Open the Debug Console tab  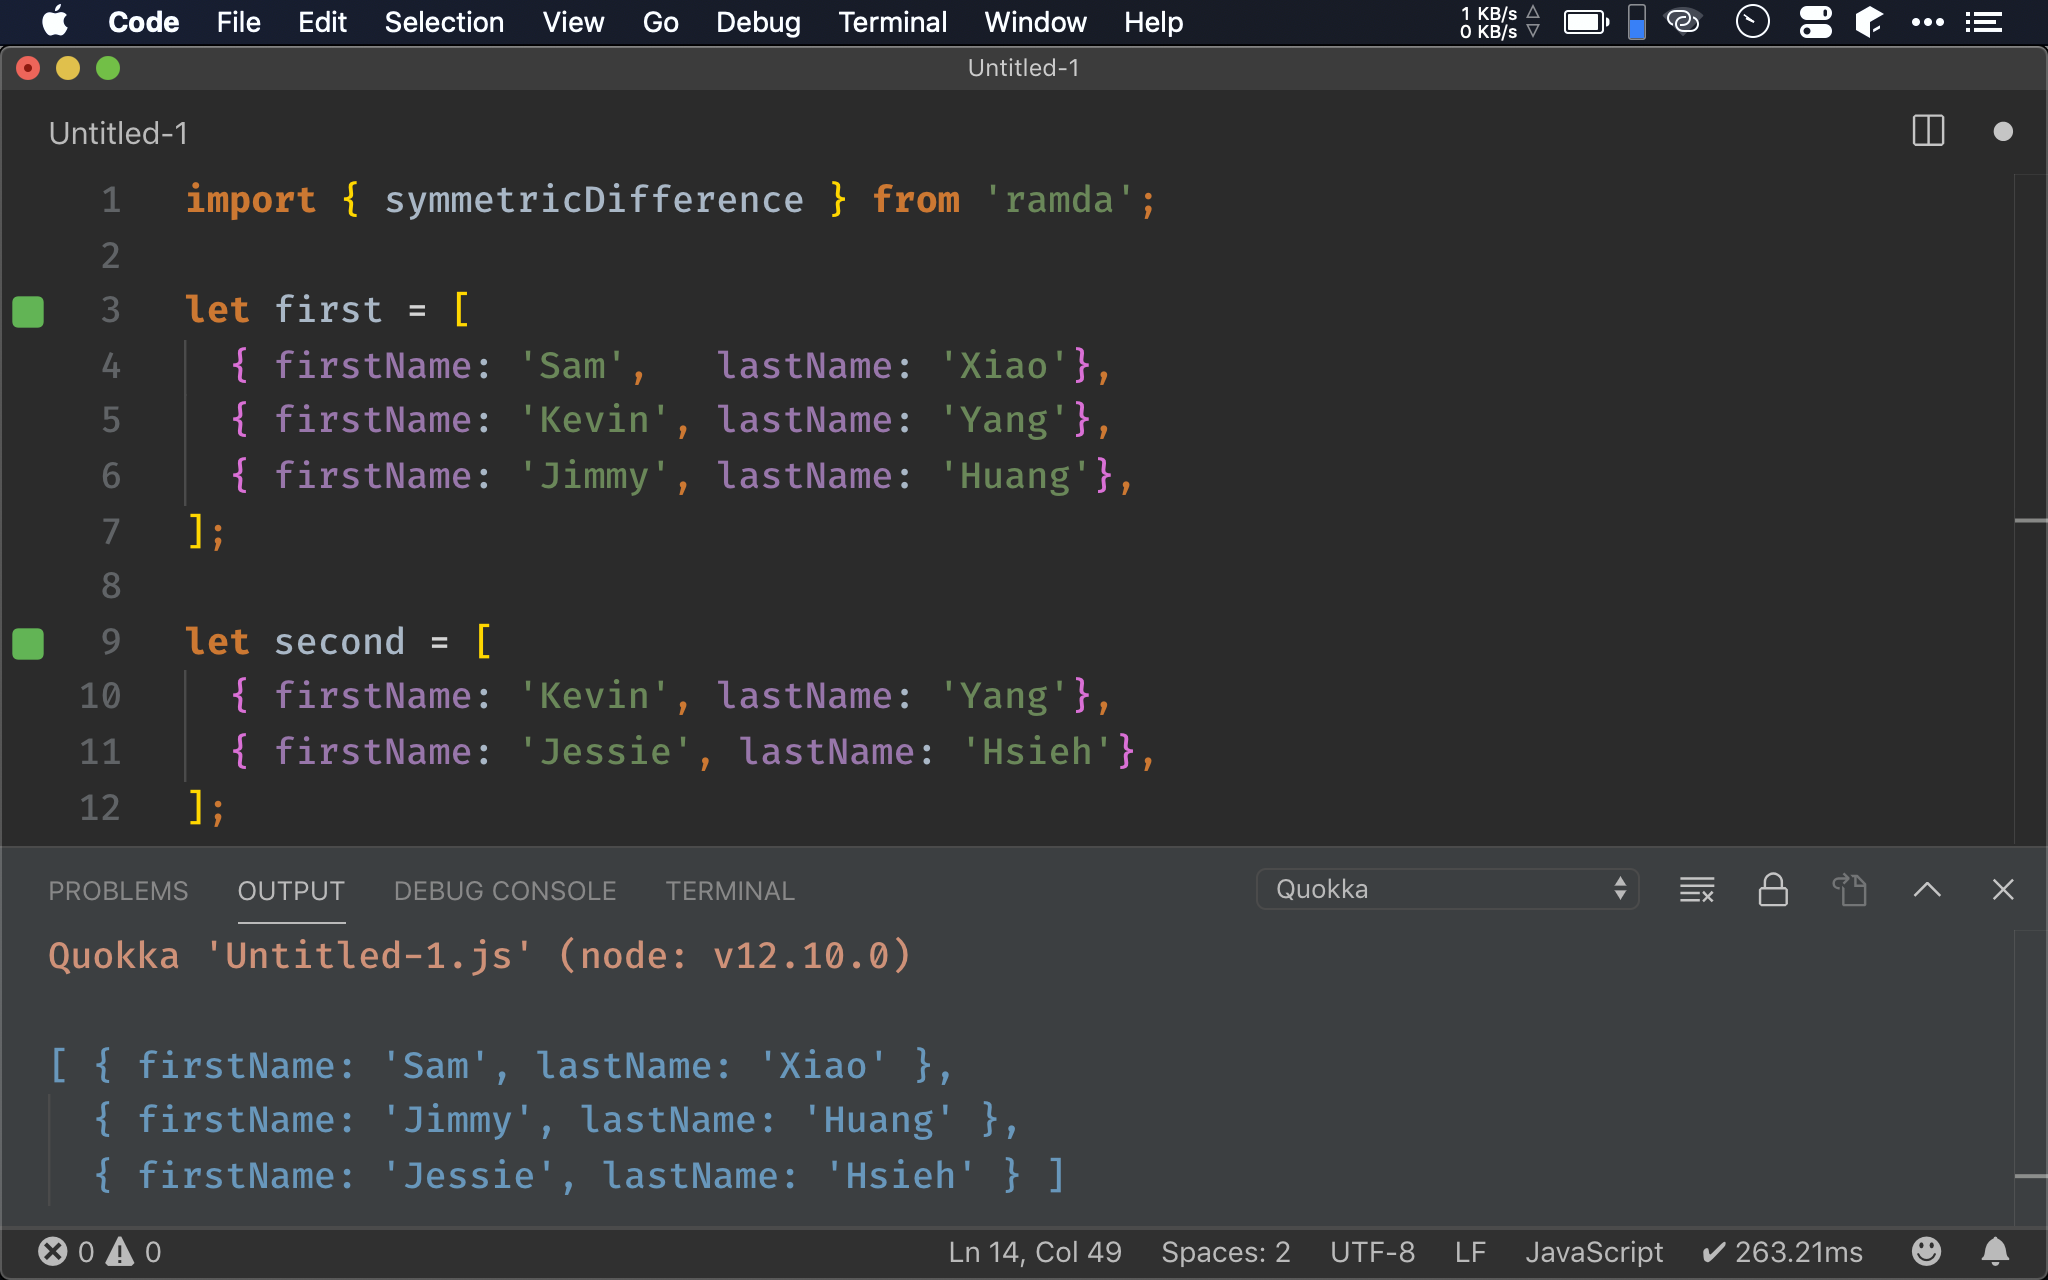(505, 890)
